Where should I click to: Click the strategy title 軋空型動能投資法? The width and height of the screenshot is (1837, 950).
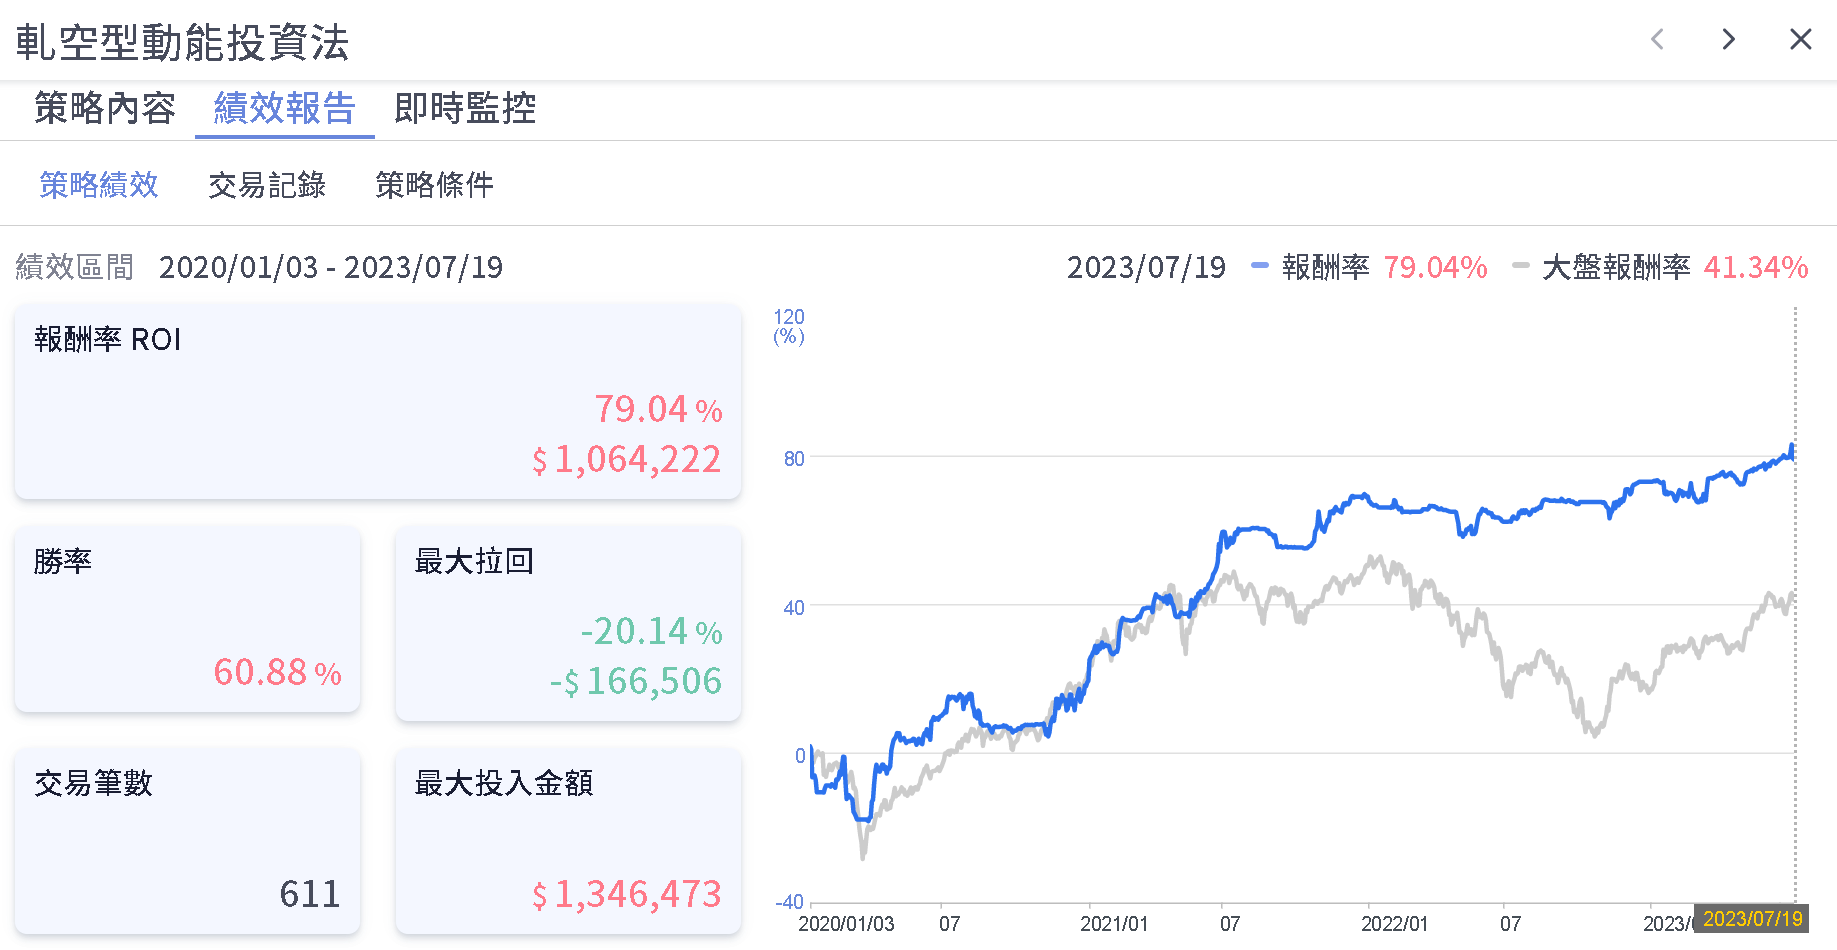click(x=182, y=43)
